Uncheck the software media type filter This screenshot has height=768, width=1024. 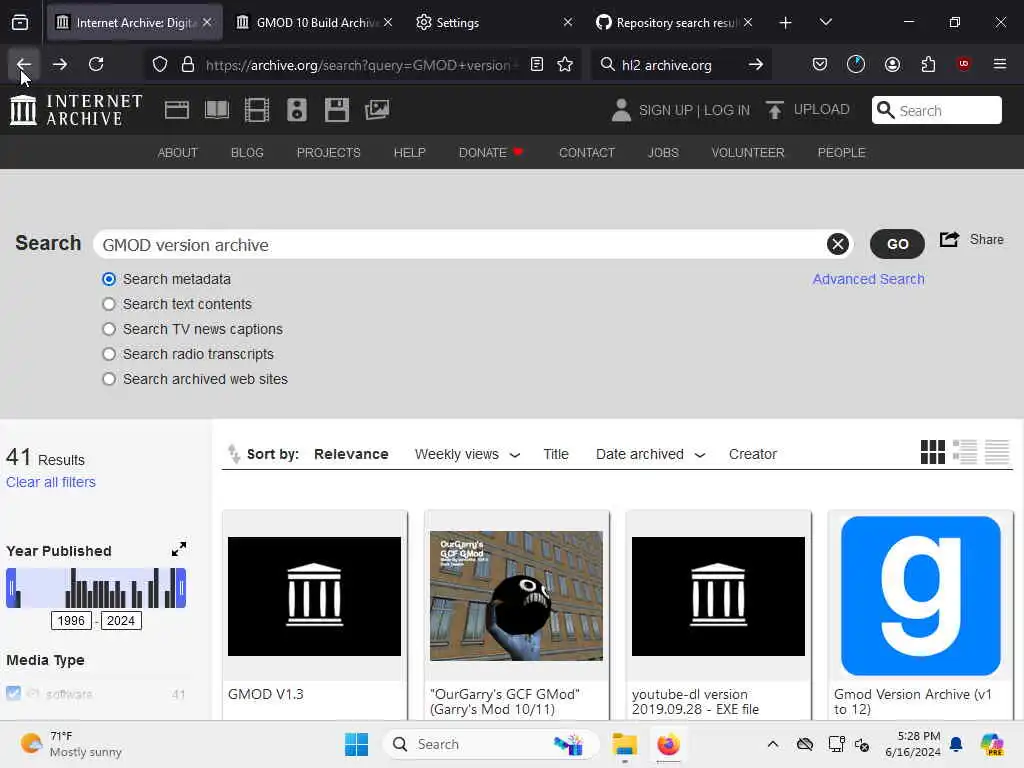click(13, 694)
